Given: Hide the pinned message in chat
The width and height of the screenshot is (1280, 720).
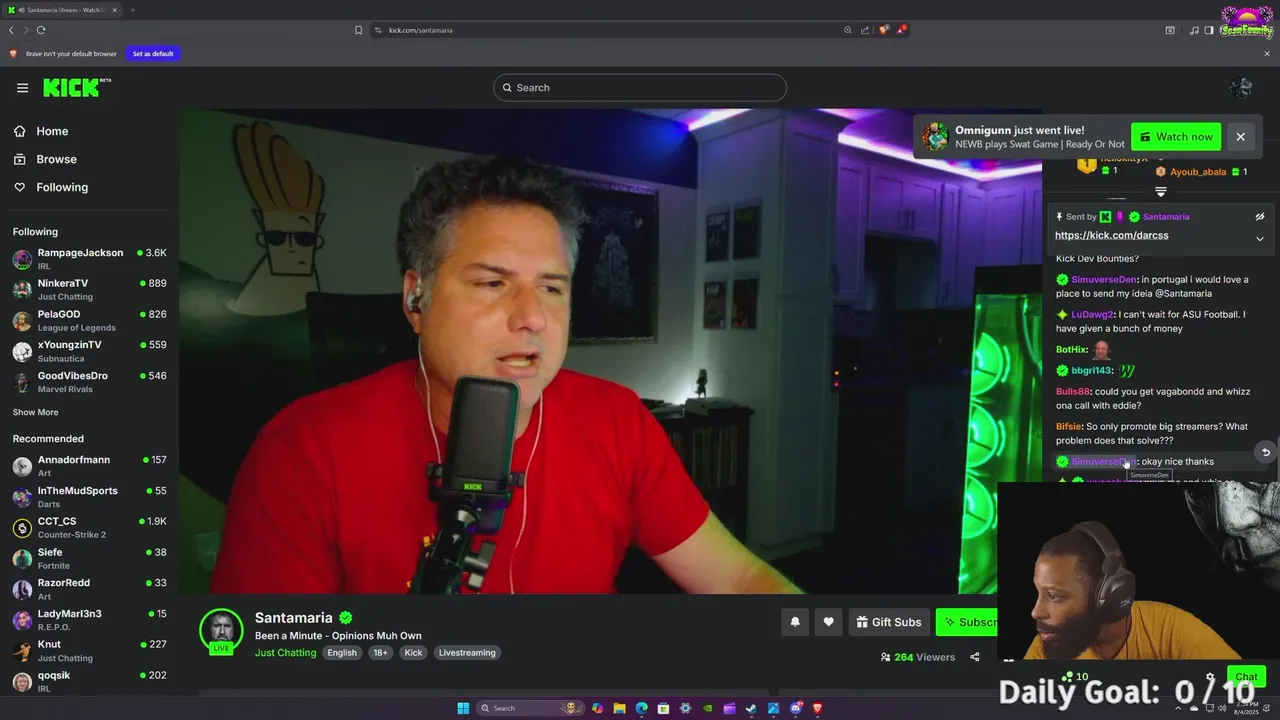Looking at the screenshot, I should [x=1260, y=216].
